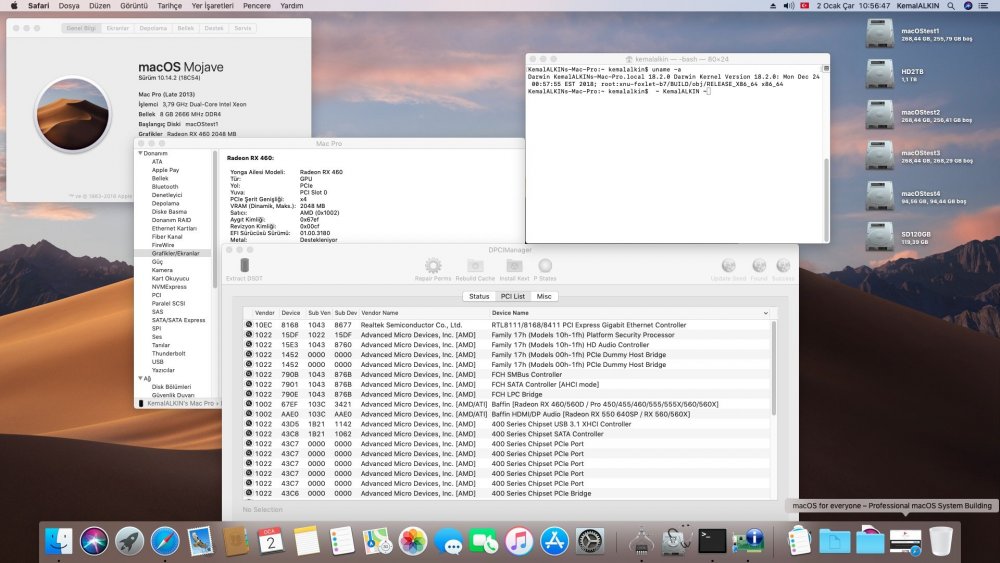
Task: Select FCH SMBus Controller row
Action: click(508, 374)
